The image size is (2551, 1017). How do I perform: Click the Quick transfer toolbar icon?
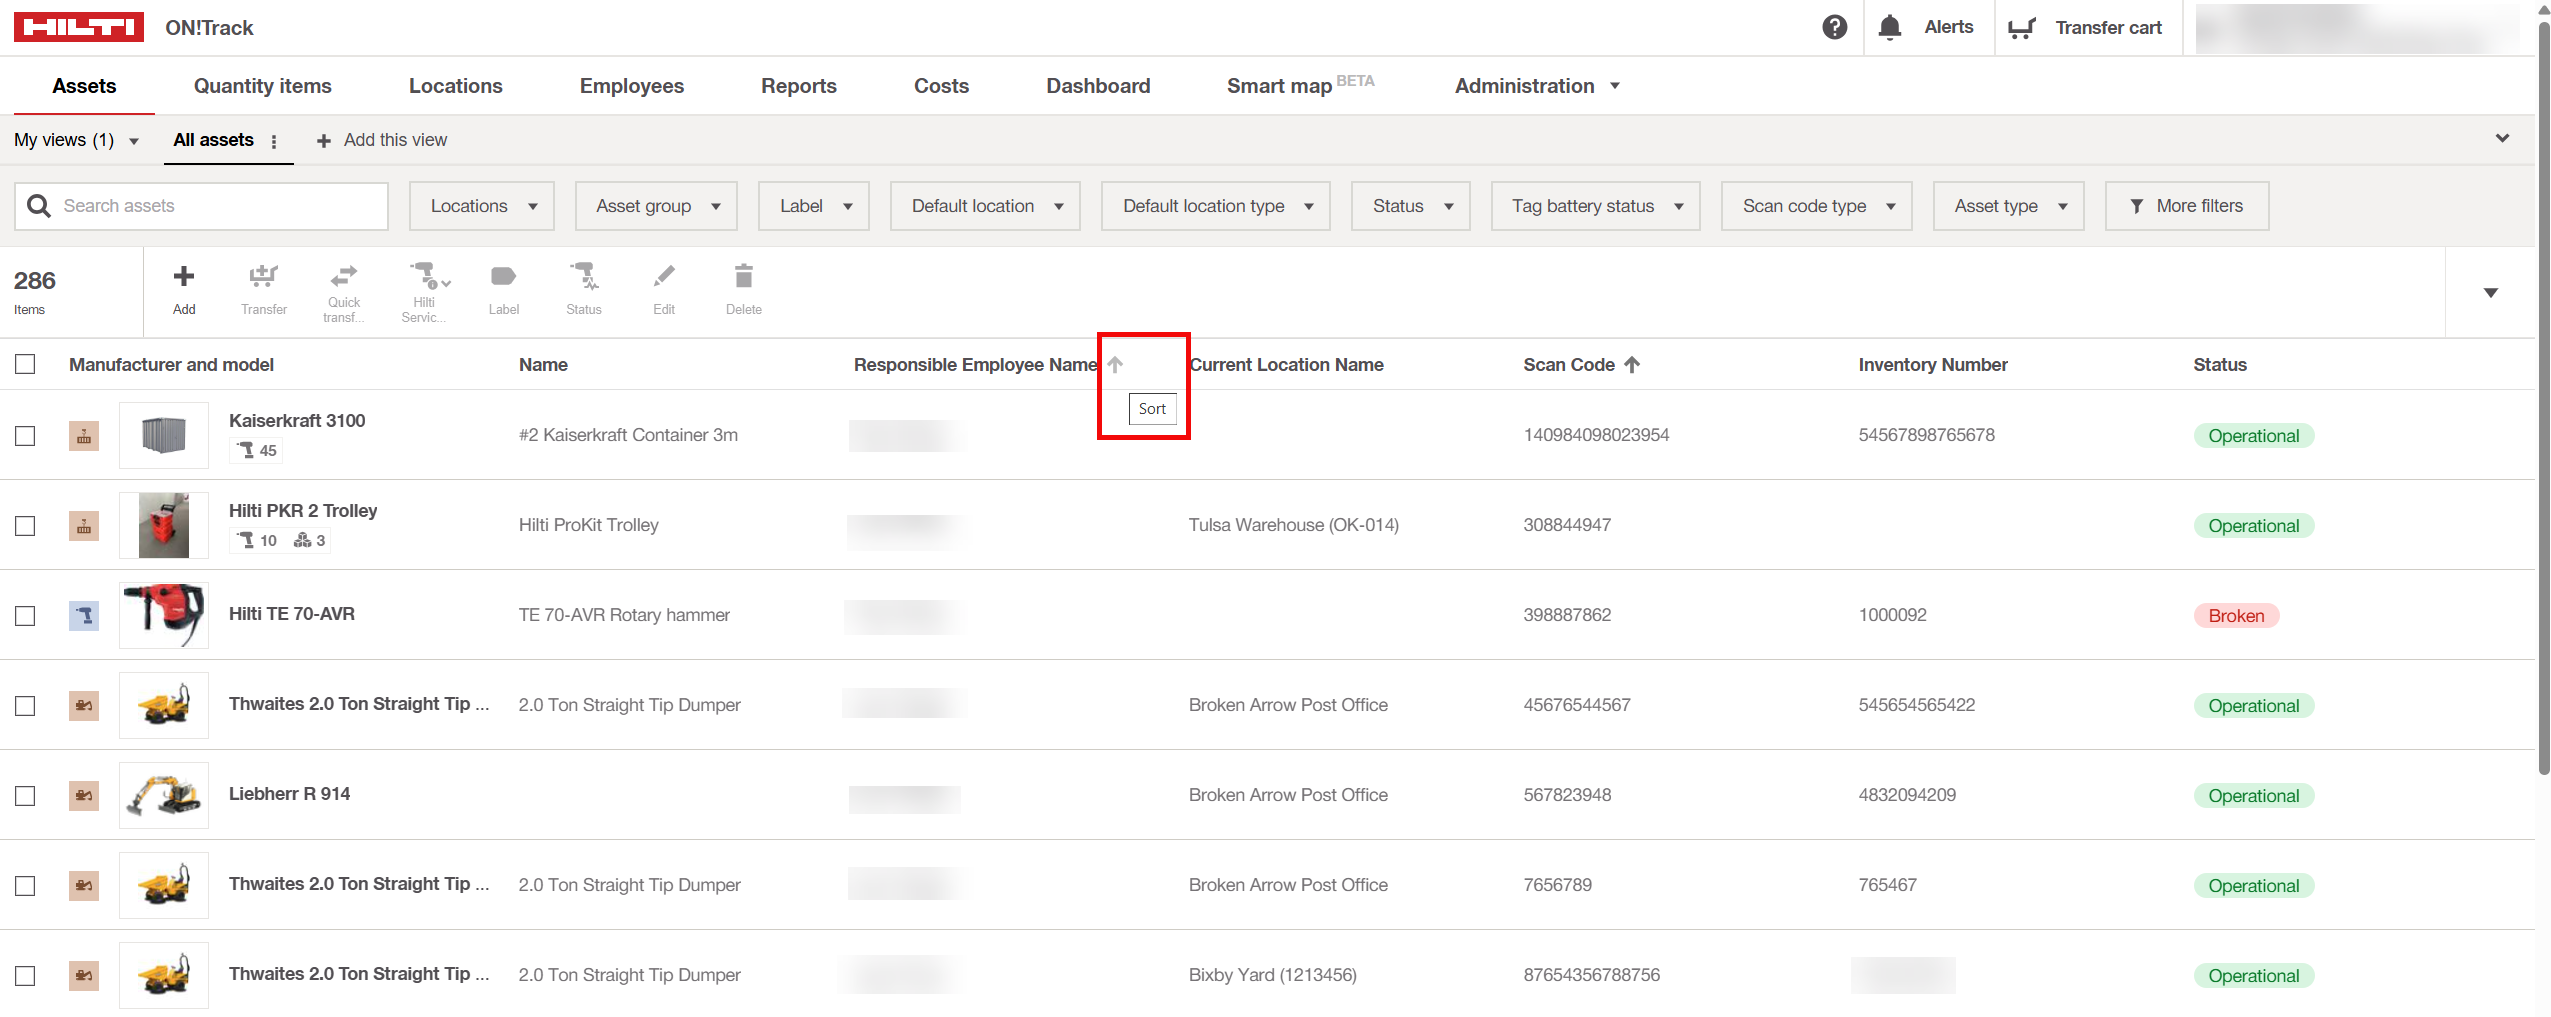(344, 275)
